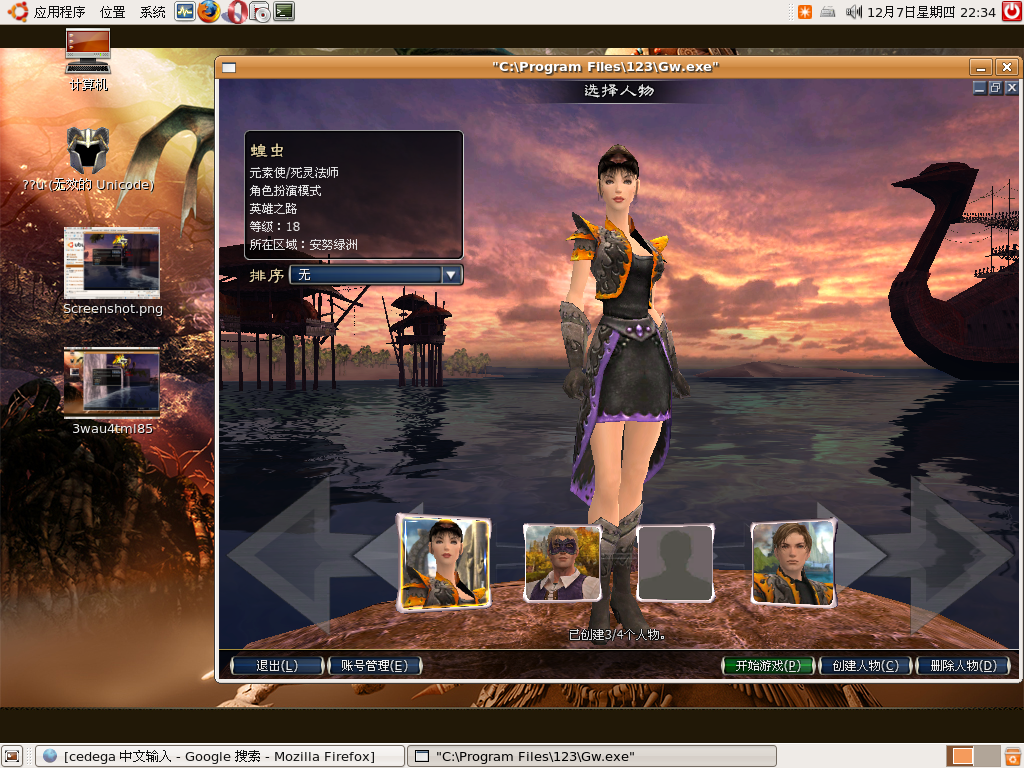Click the red power button icon

1012,12
